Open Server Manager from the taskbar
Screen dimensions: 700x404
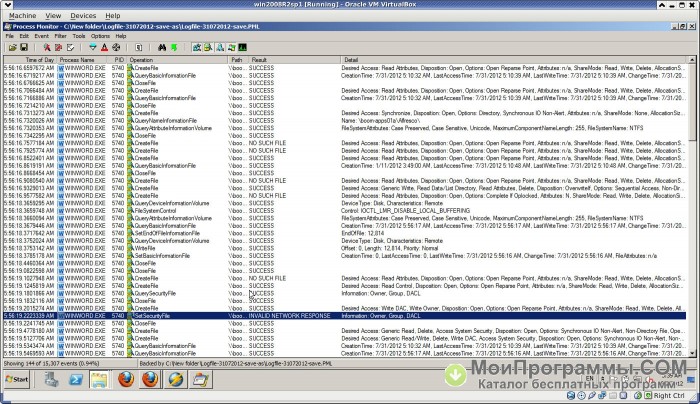51,380
